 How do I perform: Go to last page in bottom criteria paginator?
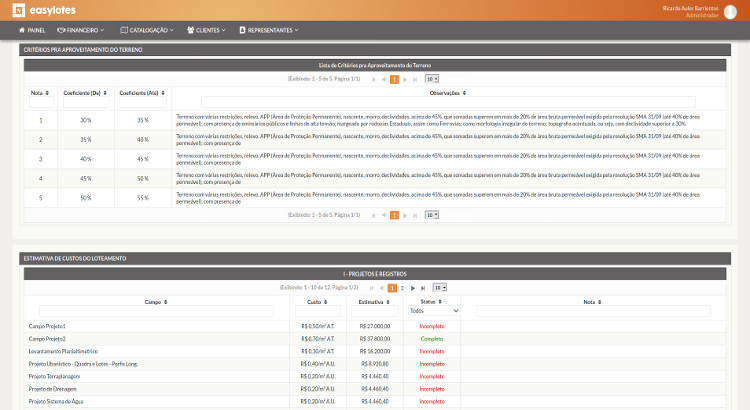pos(415,215)
